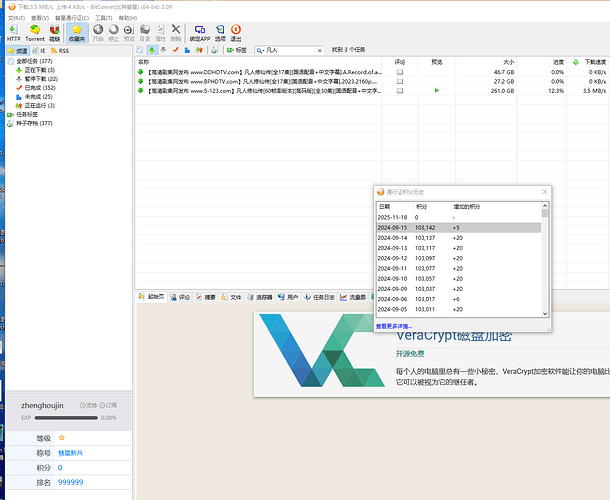Click the HTTP download toolbar icon
This screenshot has width=610, height=500.
coord(13,30)
